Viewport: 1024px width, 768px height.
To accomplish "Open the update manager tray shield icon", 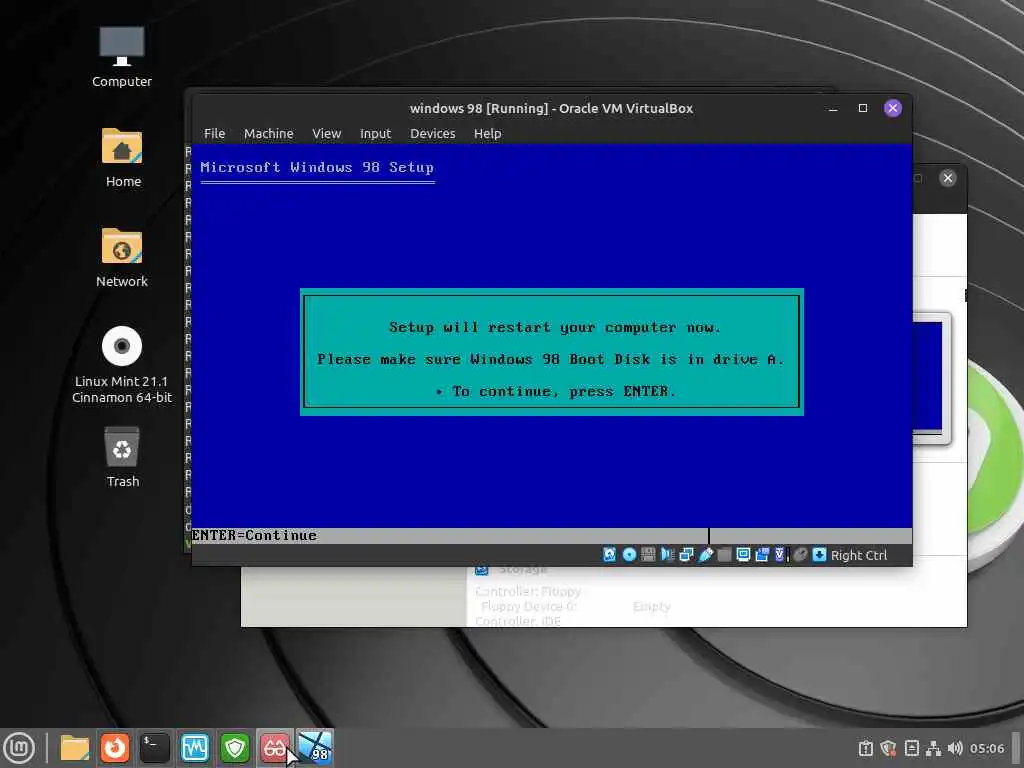I will pos(888,748).
